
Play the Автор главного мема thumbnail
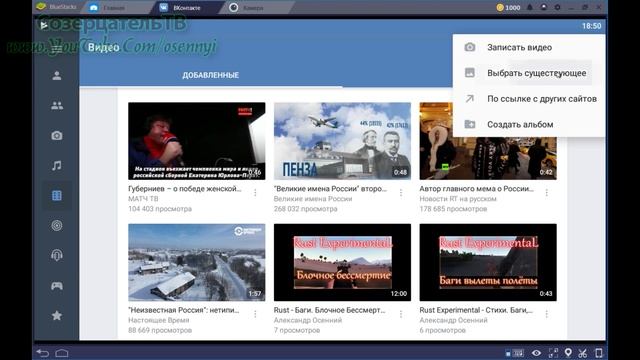tap(488, 158)
